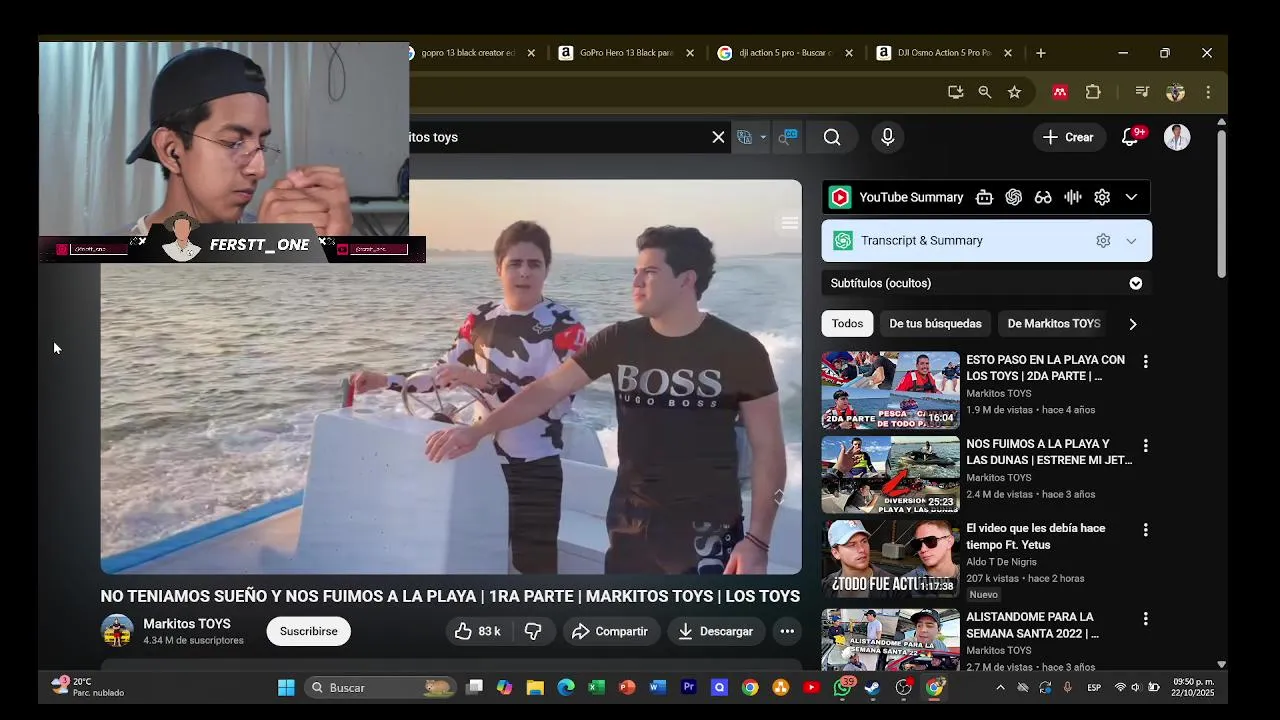Open NOS FUIMOS A LA PLAYA Y LAS DUNAS title
Image resolution: width=1280 pixels, height=720 pixels.
[x=1049, y=452]
